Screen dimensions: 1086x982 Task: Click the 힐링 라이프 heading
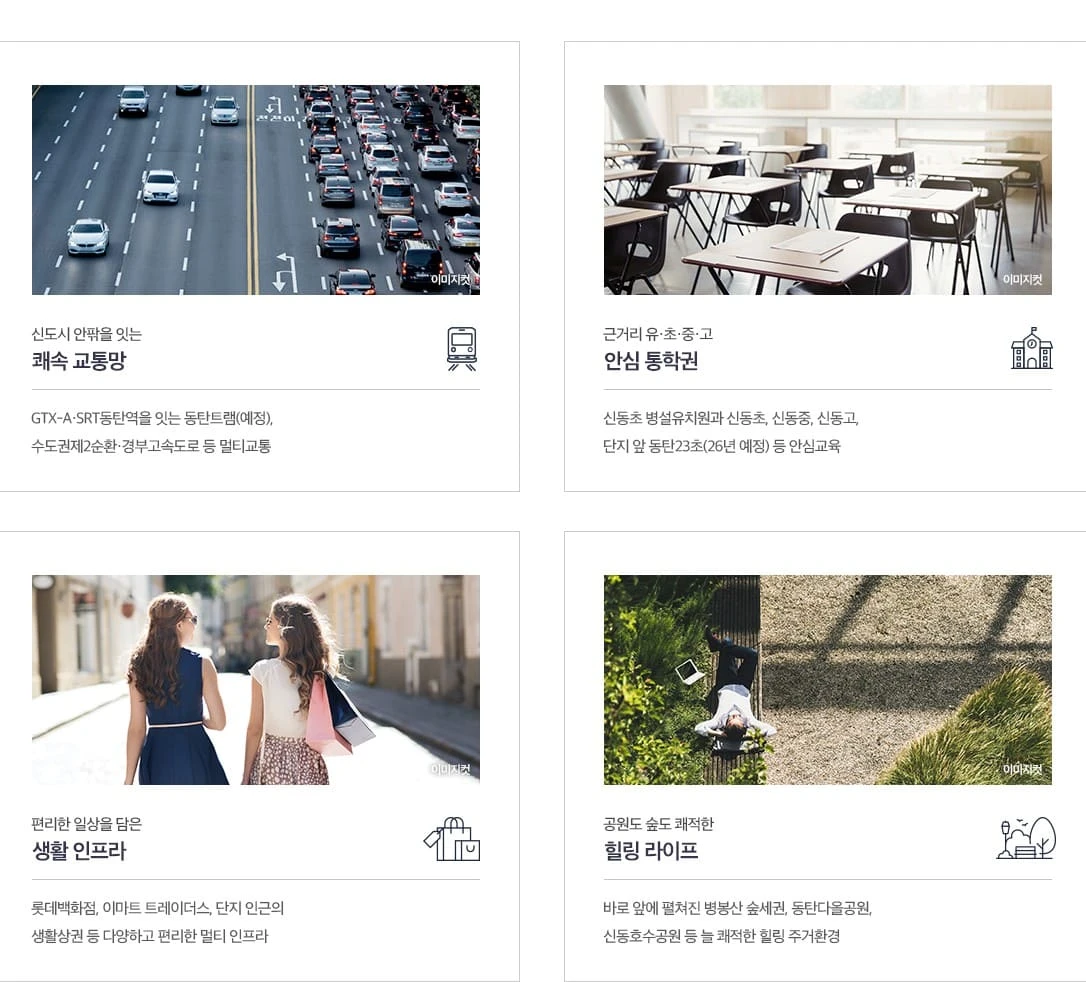[x=651, y=850]
